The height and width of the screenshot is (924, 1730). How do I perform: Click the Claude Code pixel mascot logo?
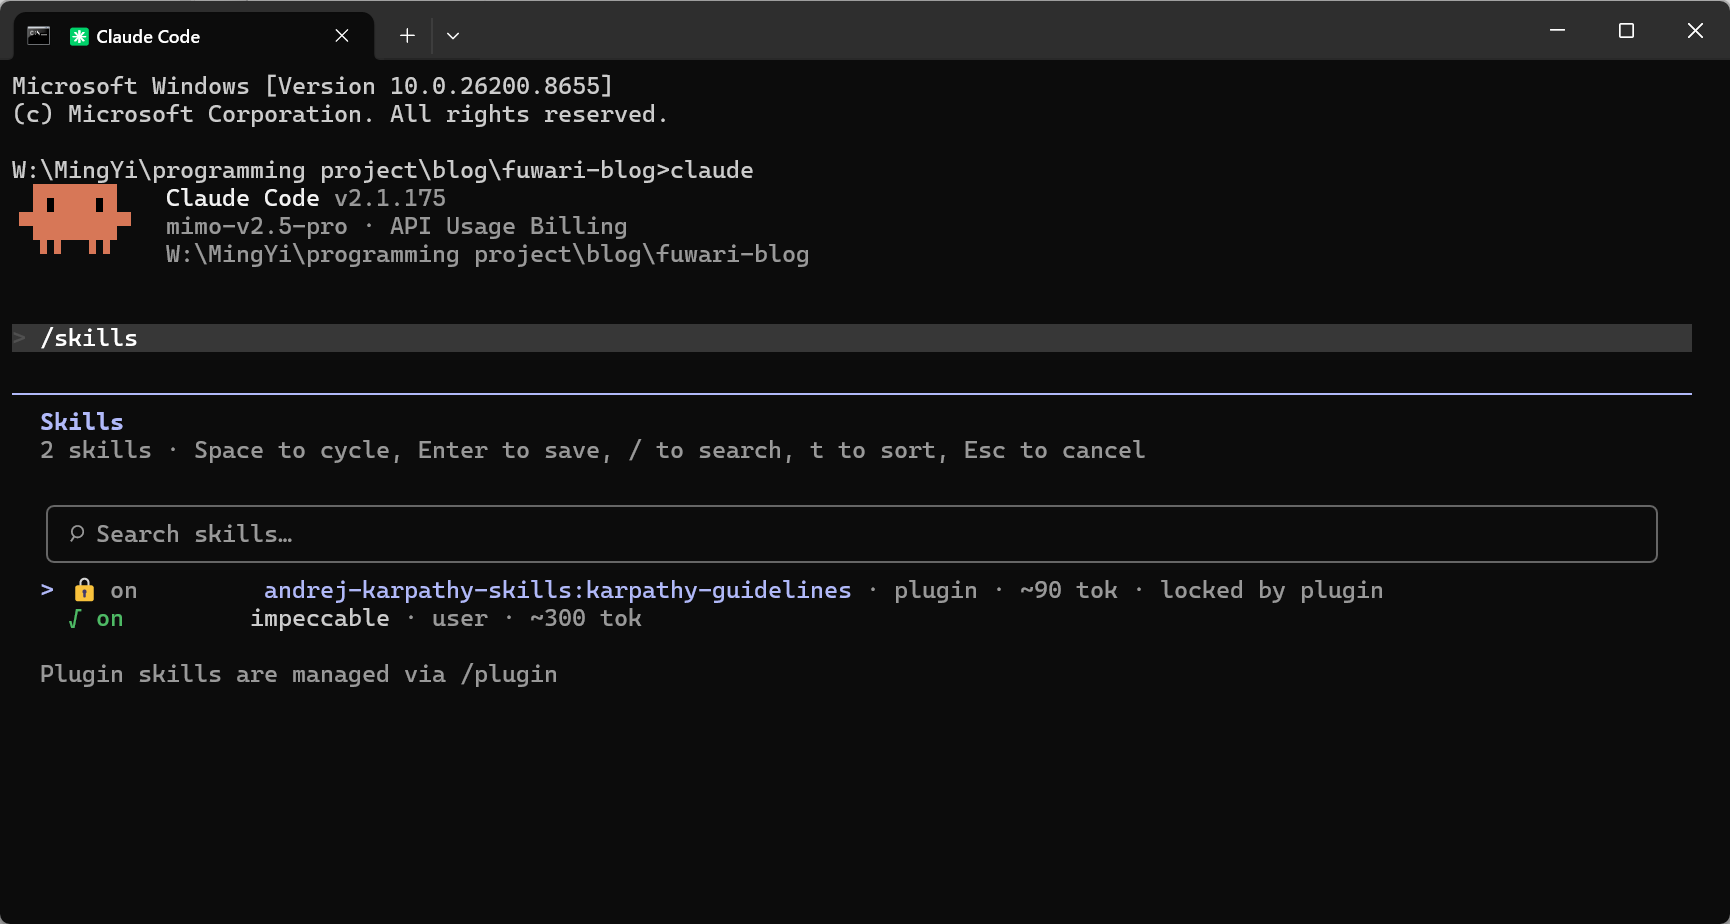pyautogui.click(x=75, y=219)
